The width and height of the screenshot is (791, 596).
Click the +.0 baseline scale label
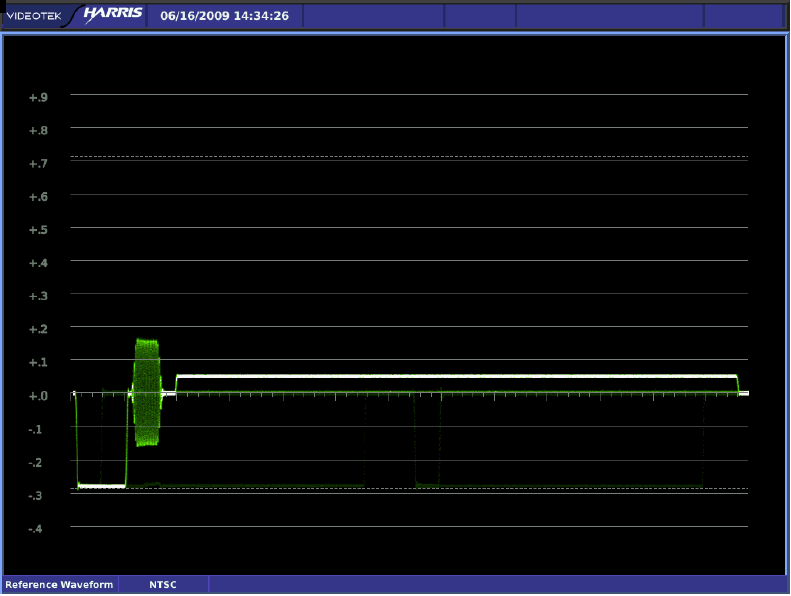[x=38, y=396]
